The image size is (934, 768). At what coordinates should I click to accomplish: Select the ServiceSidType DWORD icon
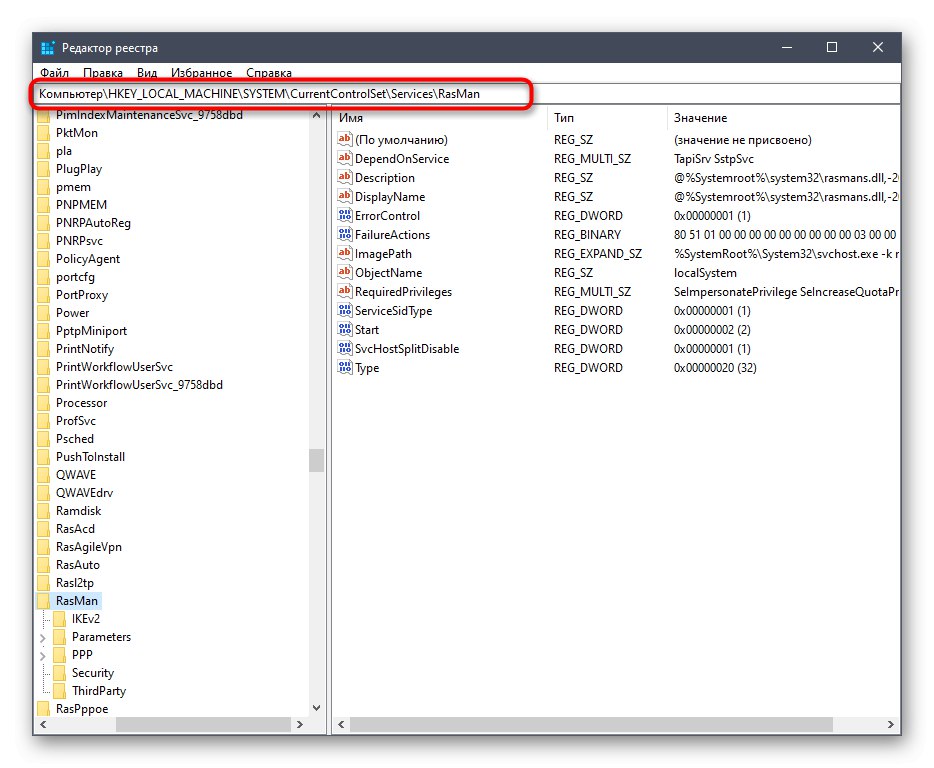point(344,310)
